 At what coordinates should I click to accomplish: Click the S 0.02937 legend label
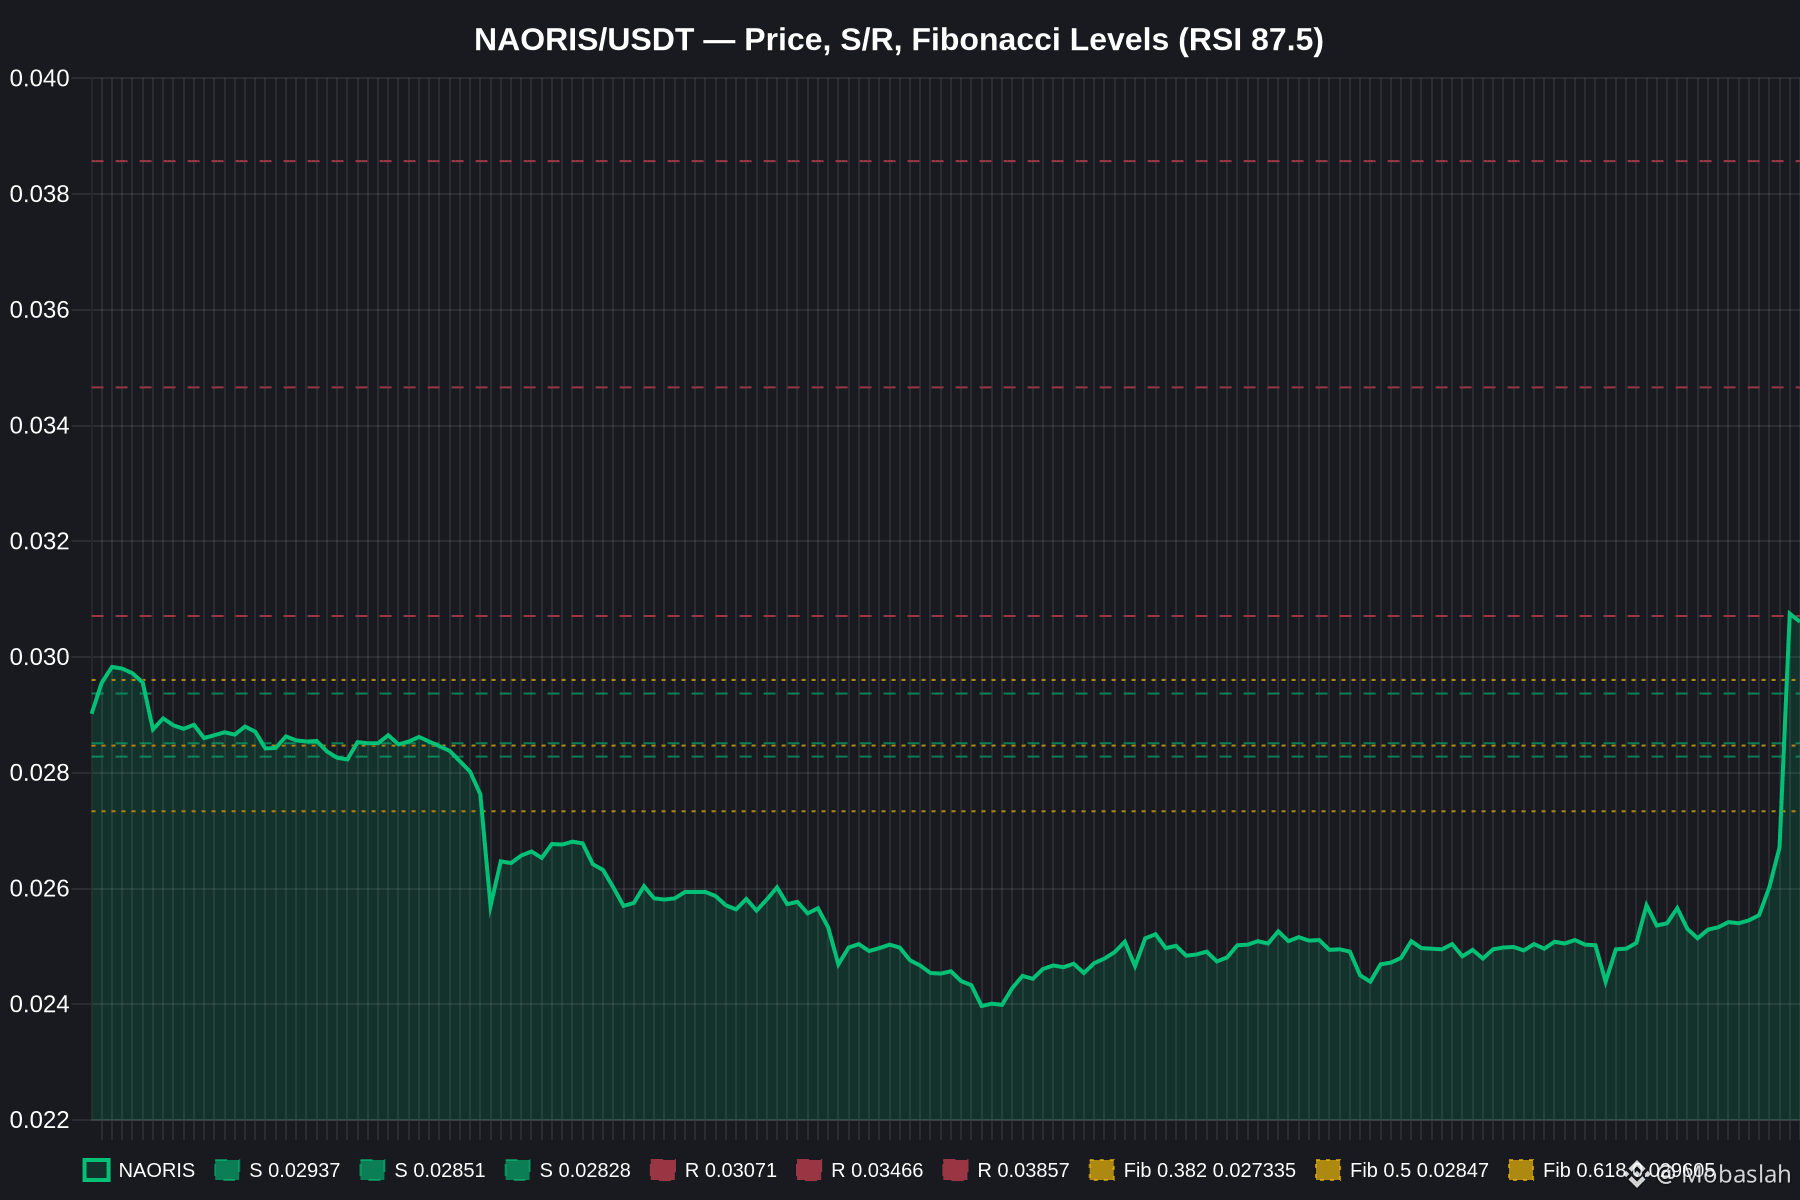pos(295,1170)
